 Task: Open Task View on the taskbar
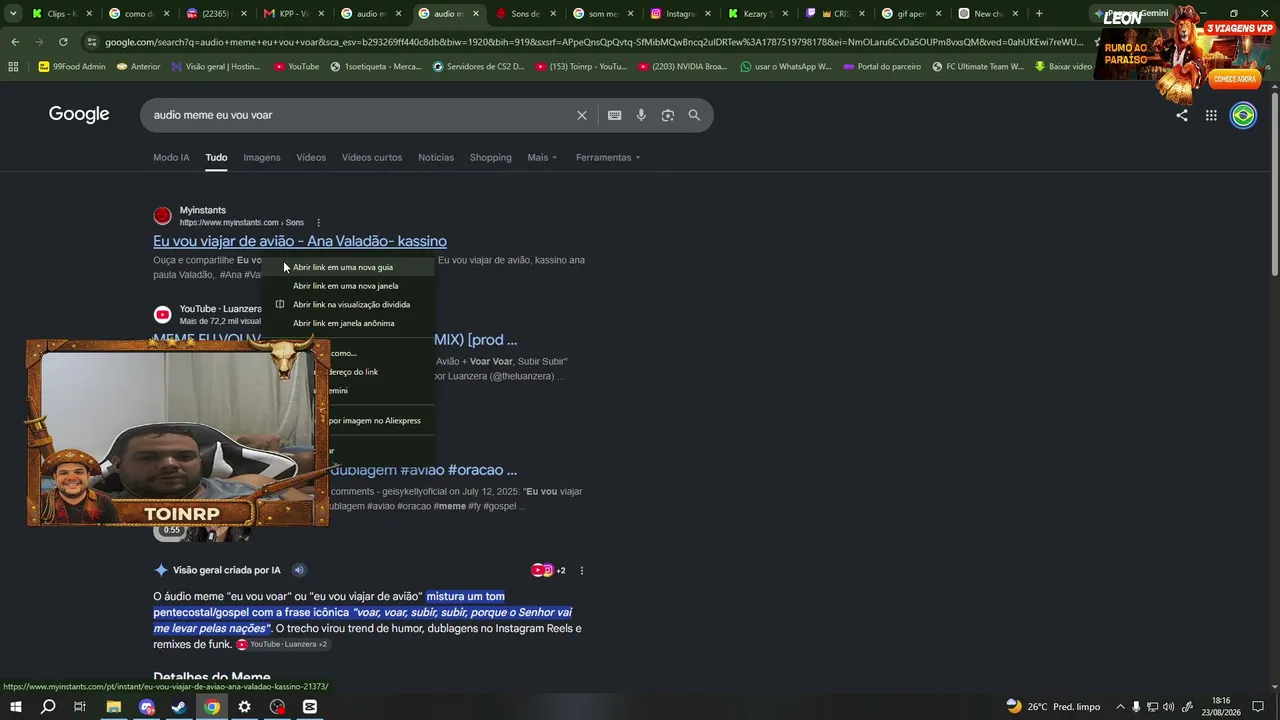click(80, 707)
